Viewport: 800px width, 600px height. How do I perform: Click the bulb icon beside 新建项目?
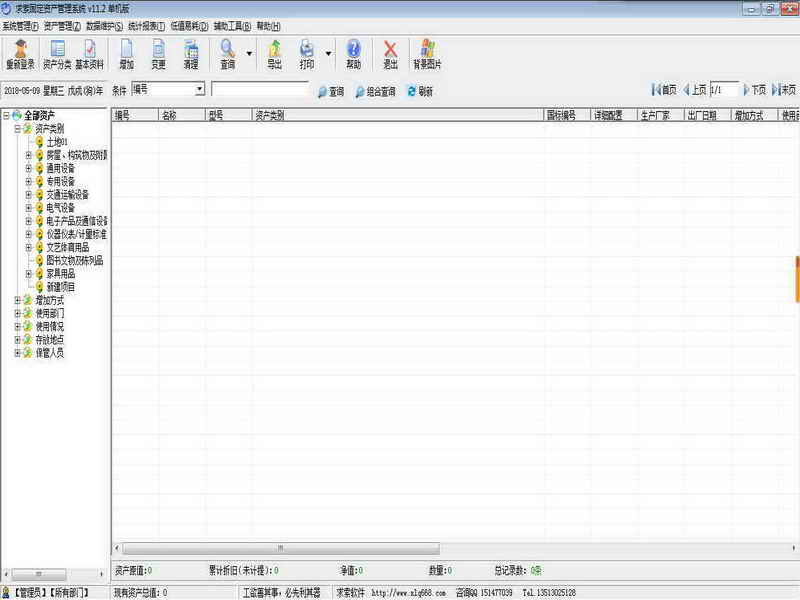(x=39, y=287)
